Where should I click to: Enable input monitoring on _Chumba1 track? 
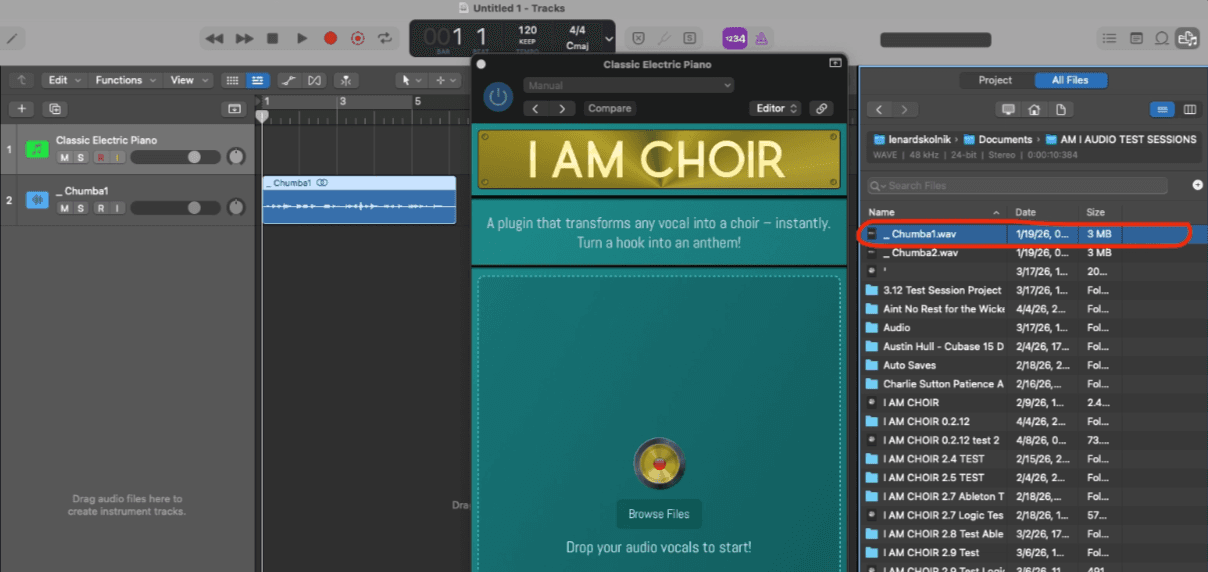[x=116, y=208]
